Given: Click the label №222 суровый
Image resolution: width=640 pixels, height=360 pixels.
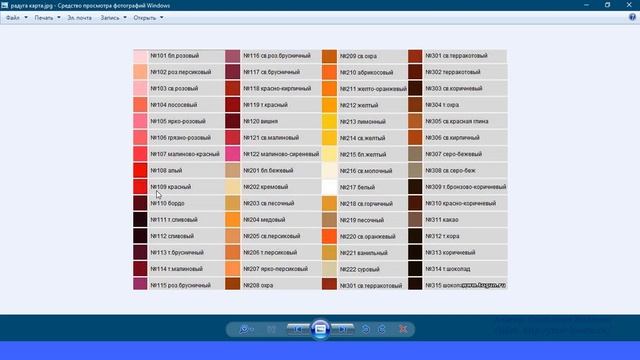Looking at the screenshot, I should coord(360,269).
